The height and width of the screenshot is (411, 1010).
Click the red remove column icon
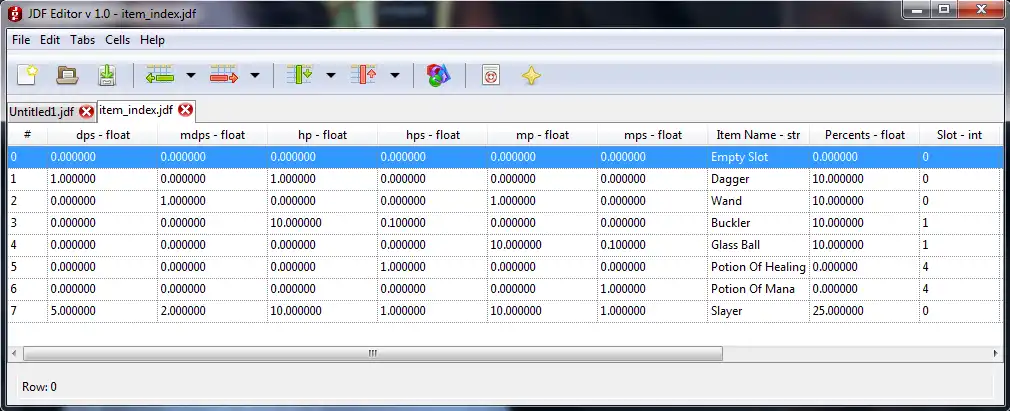click(x=363, y=75)
